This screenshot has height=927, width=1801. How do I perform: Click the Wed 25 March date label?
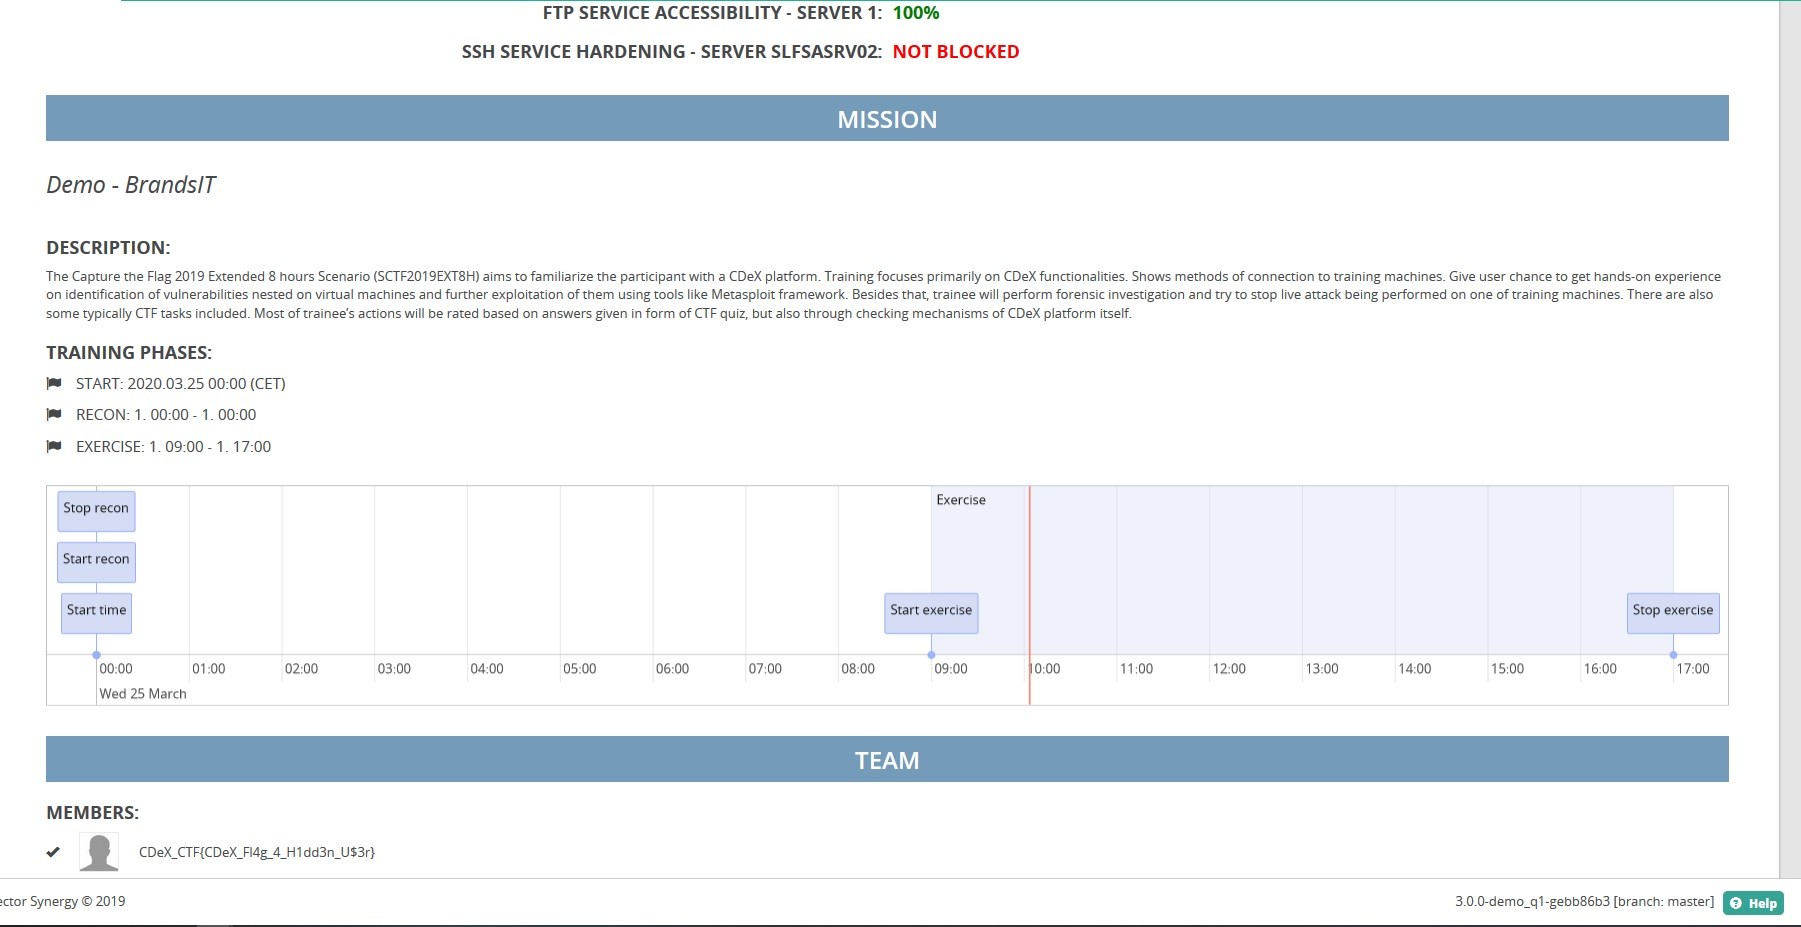coord(141,693)
